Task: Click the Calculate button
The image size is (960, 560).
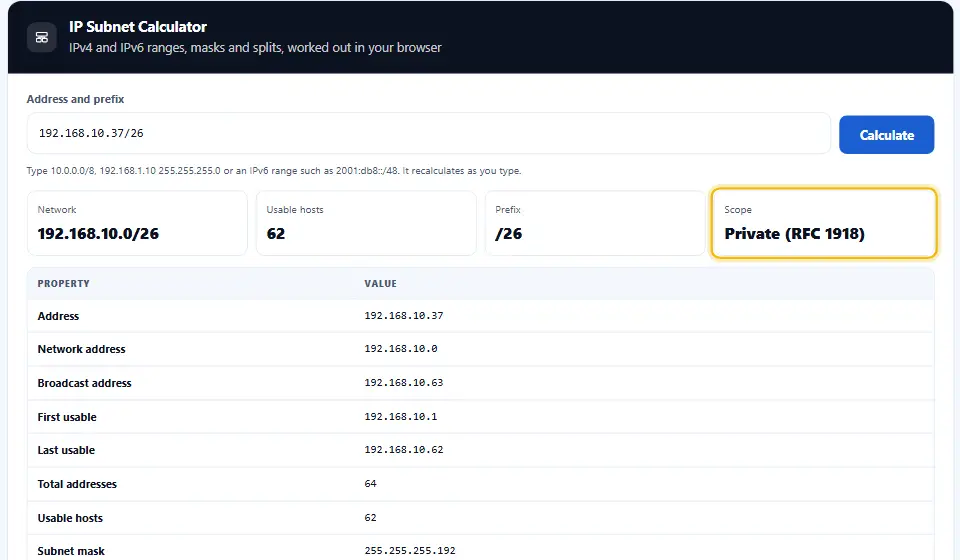Action: (x=886, y=135)
